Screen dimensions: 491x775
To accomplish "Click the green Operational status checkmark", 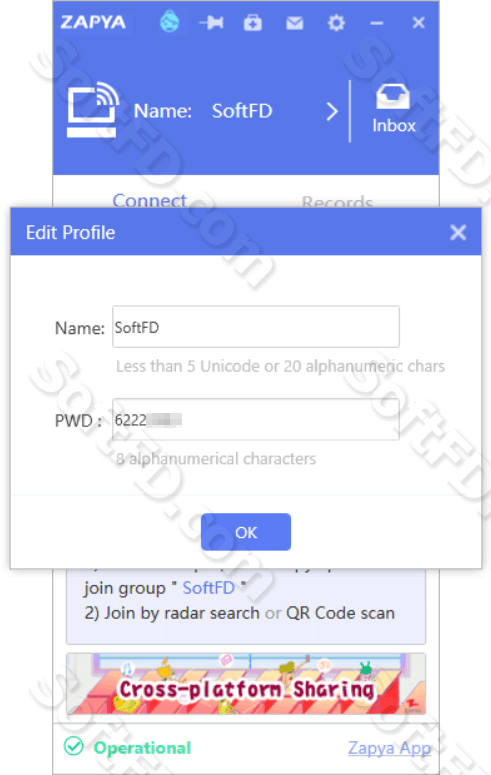I will [x=74, y=746].
